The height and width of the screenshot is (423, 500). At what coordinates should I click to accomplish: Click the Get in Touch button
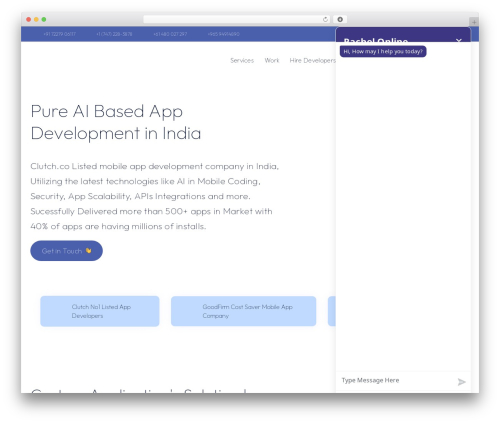[66, 251]
